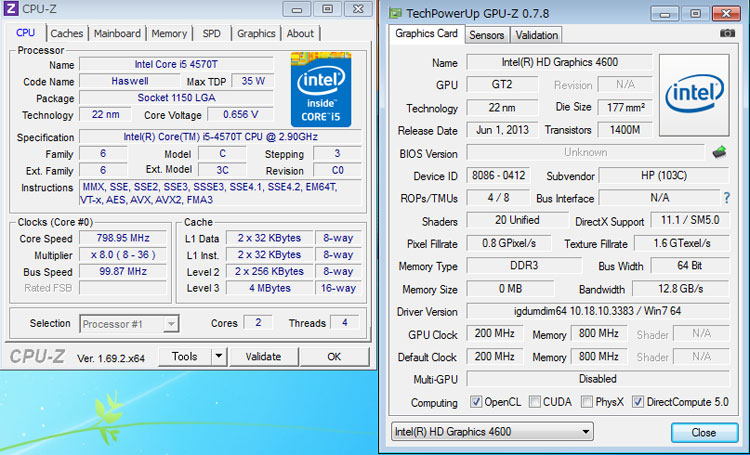Click the GPU-Z app icon in title bar

pos(395,13)
